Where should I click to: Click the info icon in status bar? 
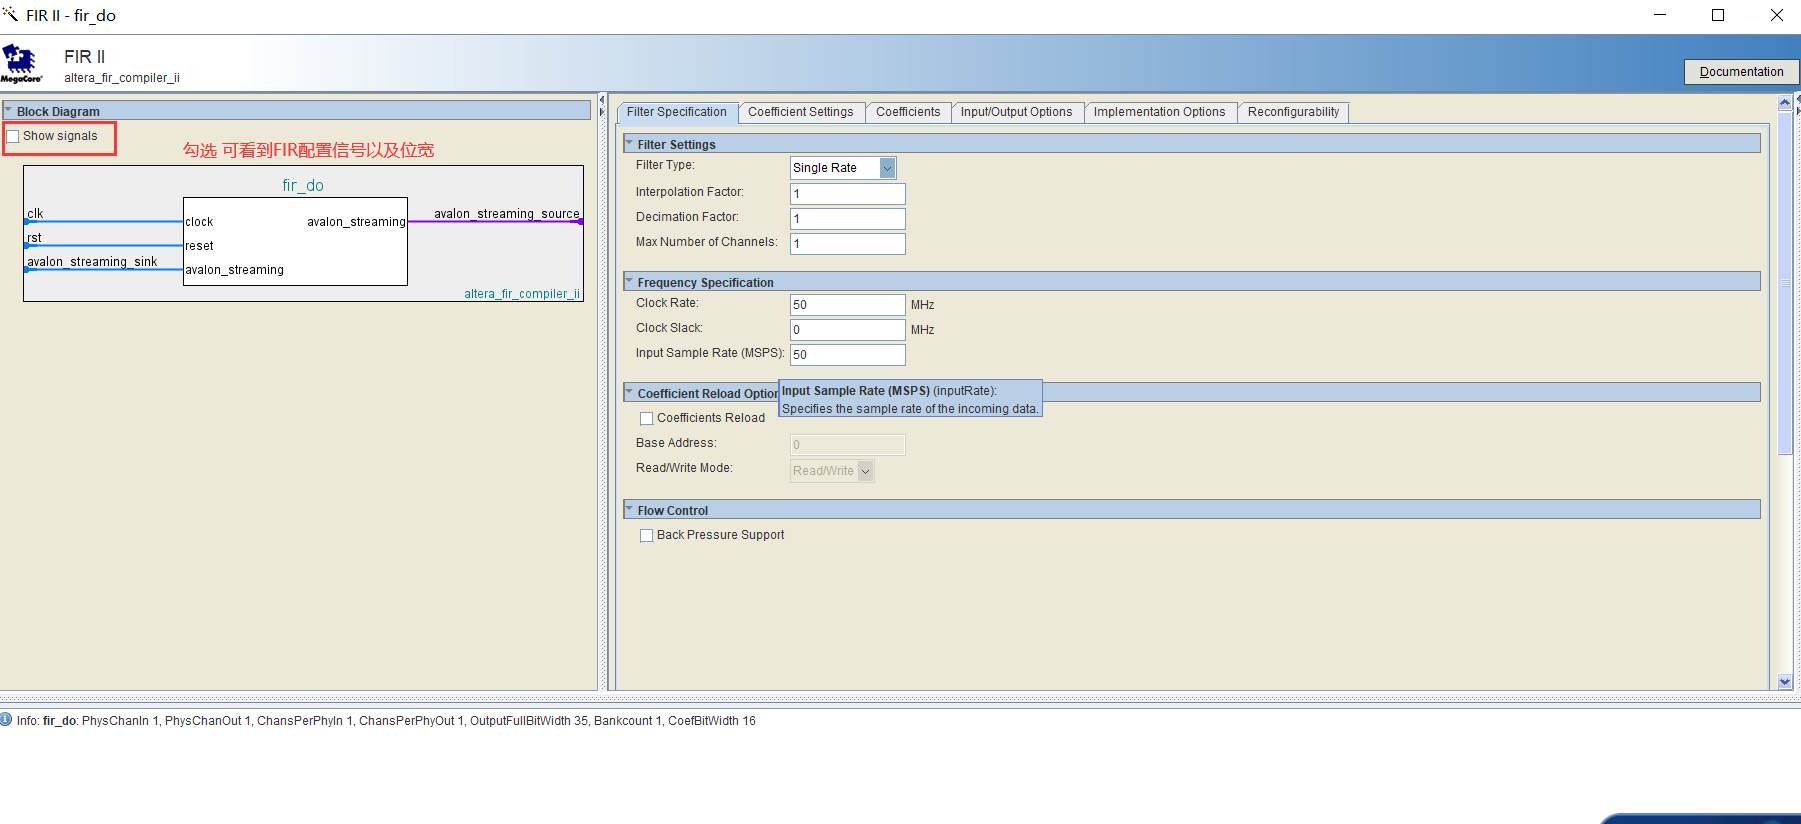pos(6,720)
